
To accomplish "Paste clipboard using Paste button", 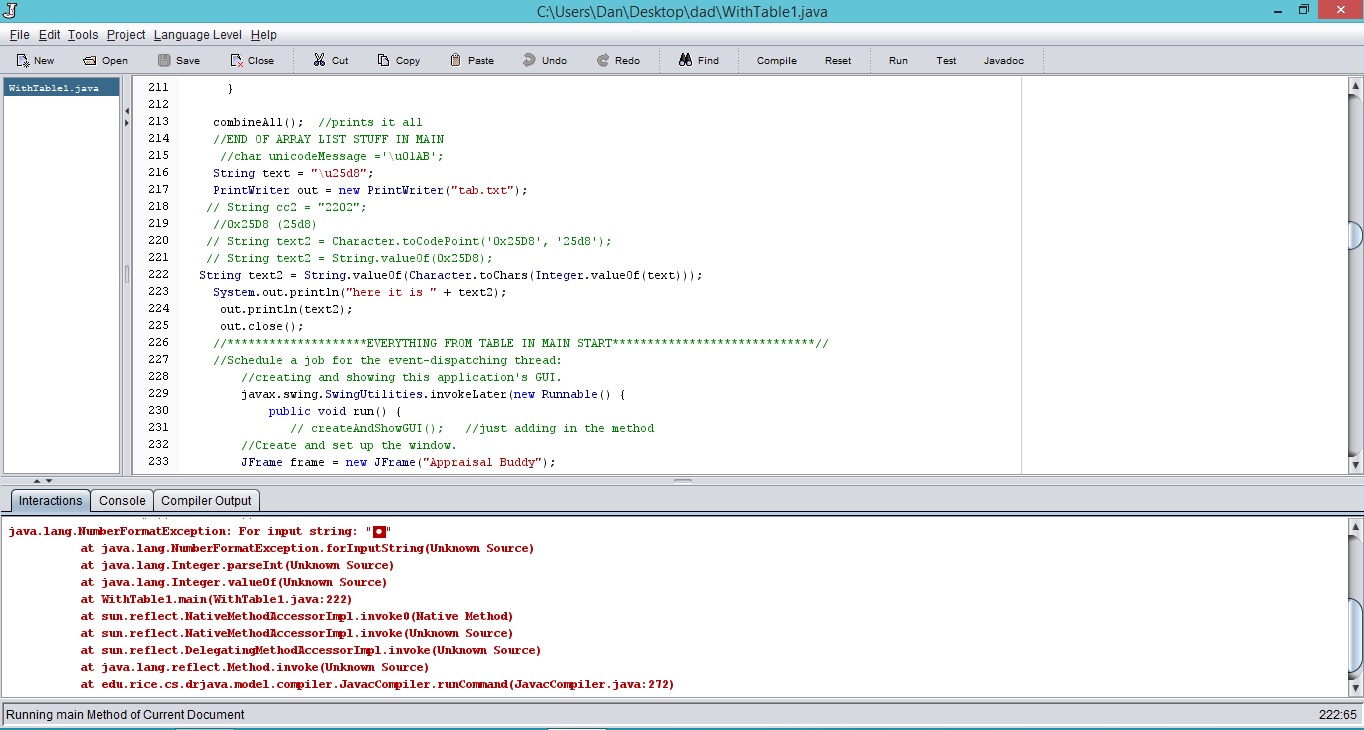I will (471, 60).
